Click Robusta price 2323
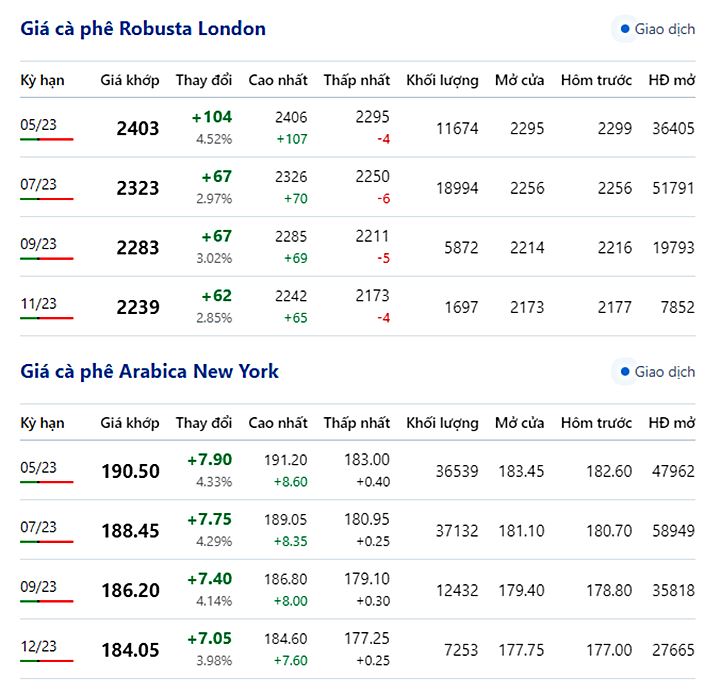720x694 pixels. pyautogui.click(x=138, y=188)
